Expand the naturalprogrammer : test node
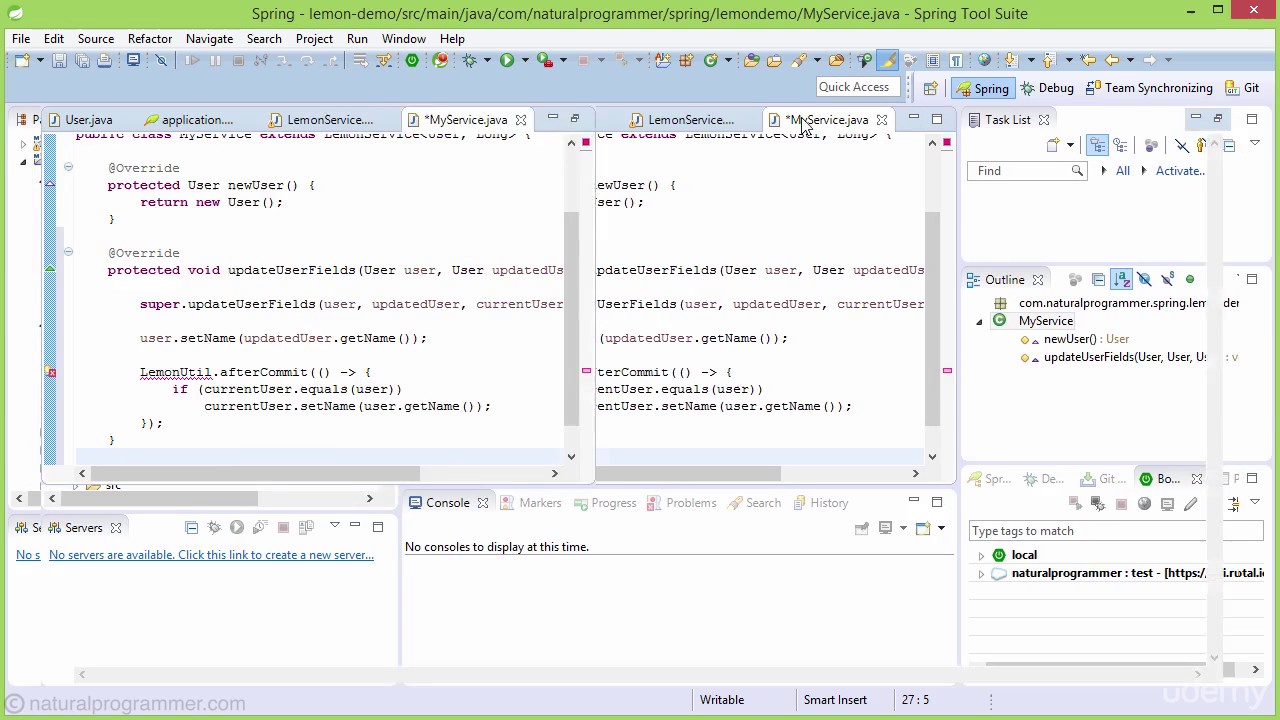Image resolution: width=1280 pixels, height=720 pixels. tap(981, 574)
